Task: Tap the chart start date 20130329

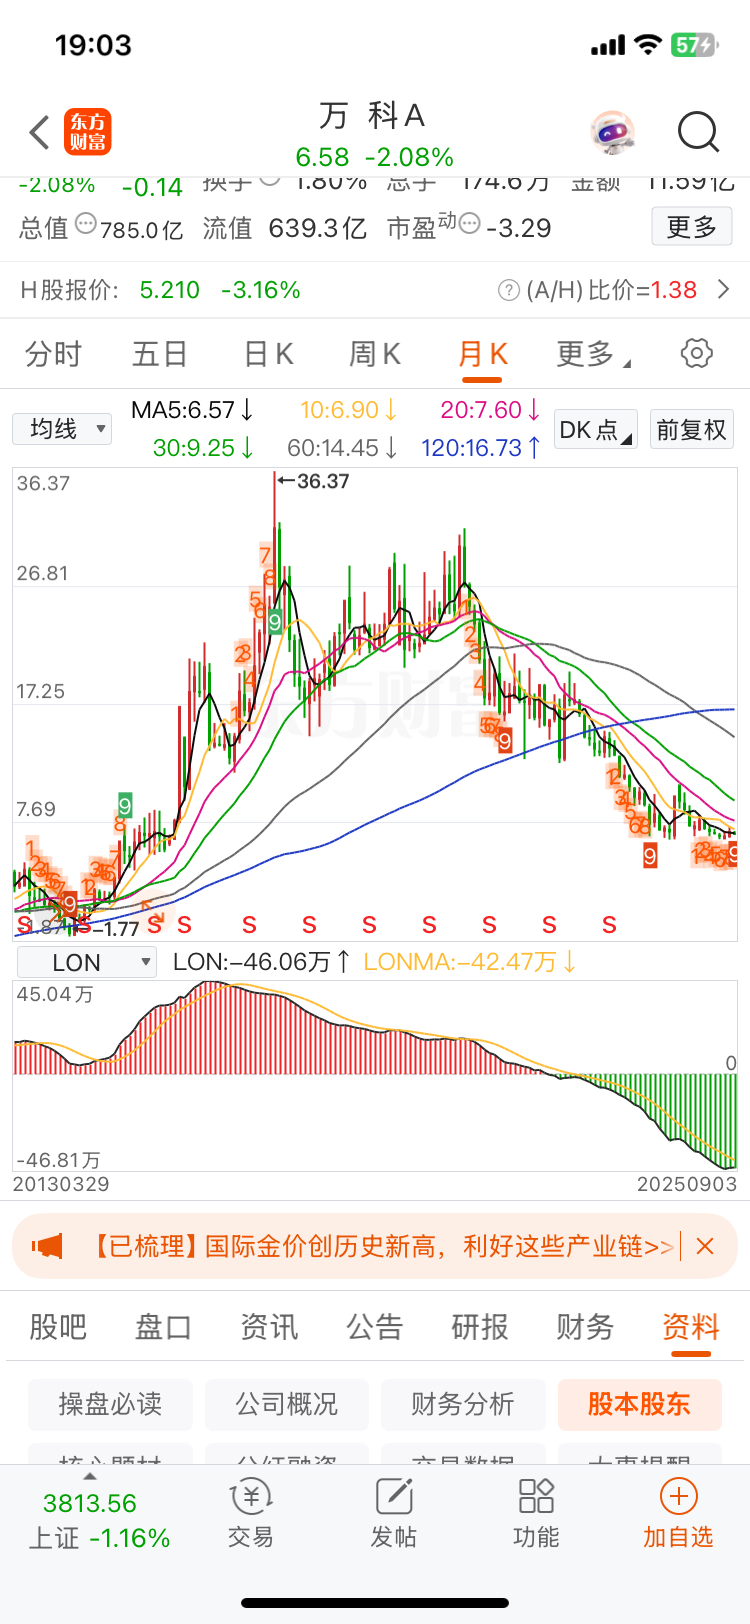Action: pos(61,1184)
